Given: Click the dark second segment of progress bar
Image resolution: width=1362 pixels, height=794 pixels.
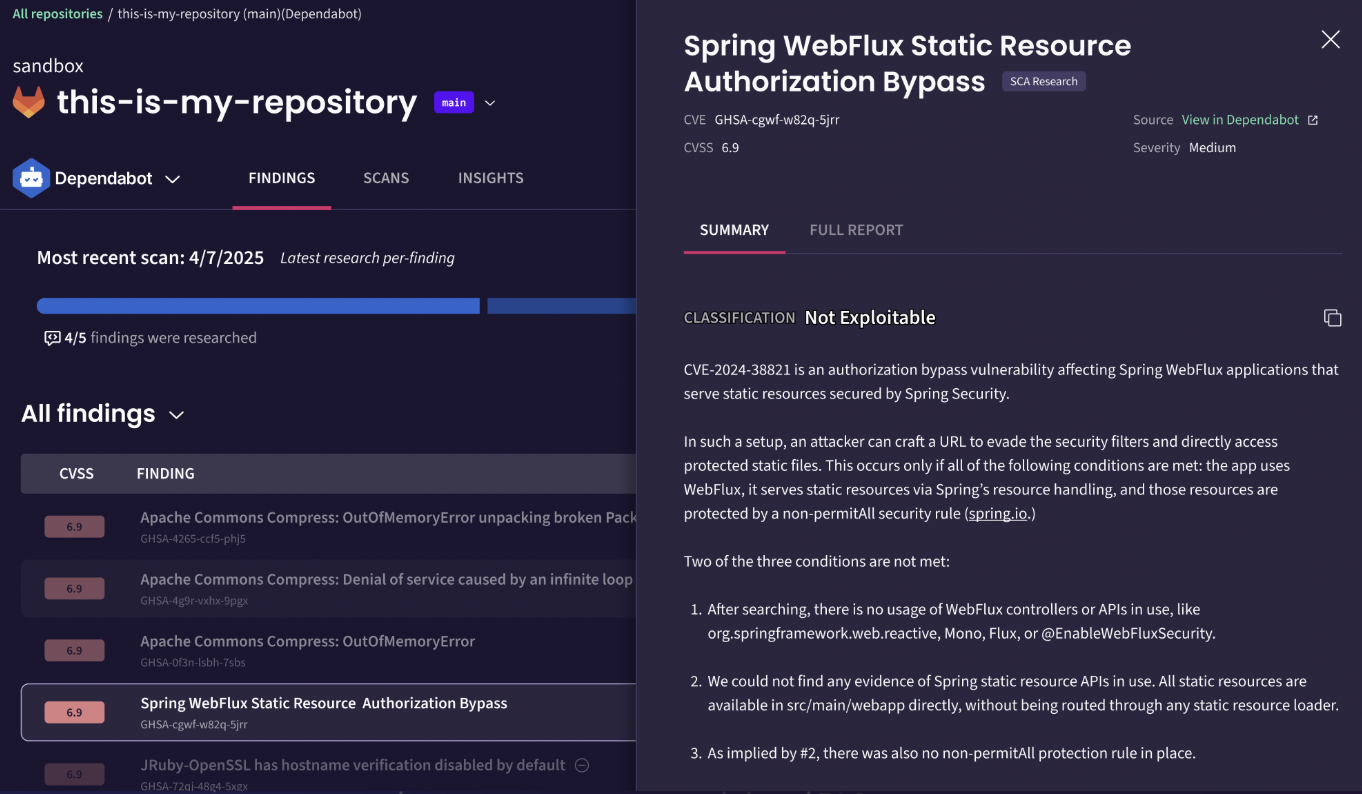Looking at the screenshot, I should [561, 306].
